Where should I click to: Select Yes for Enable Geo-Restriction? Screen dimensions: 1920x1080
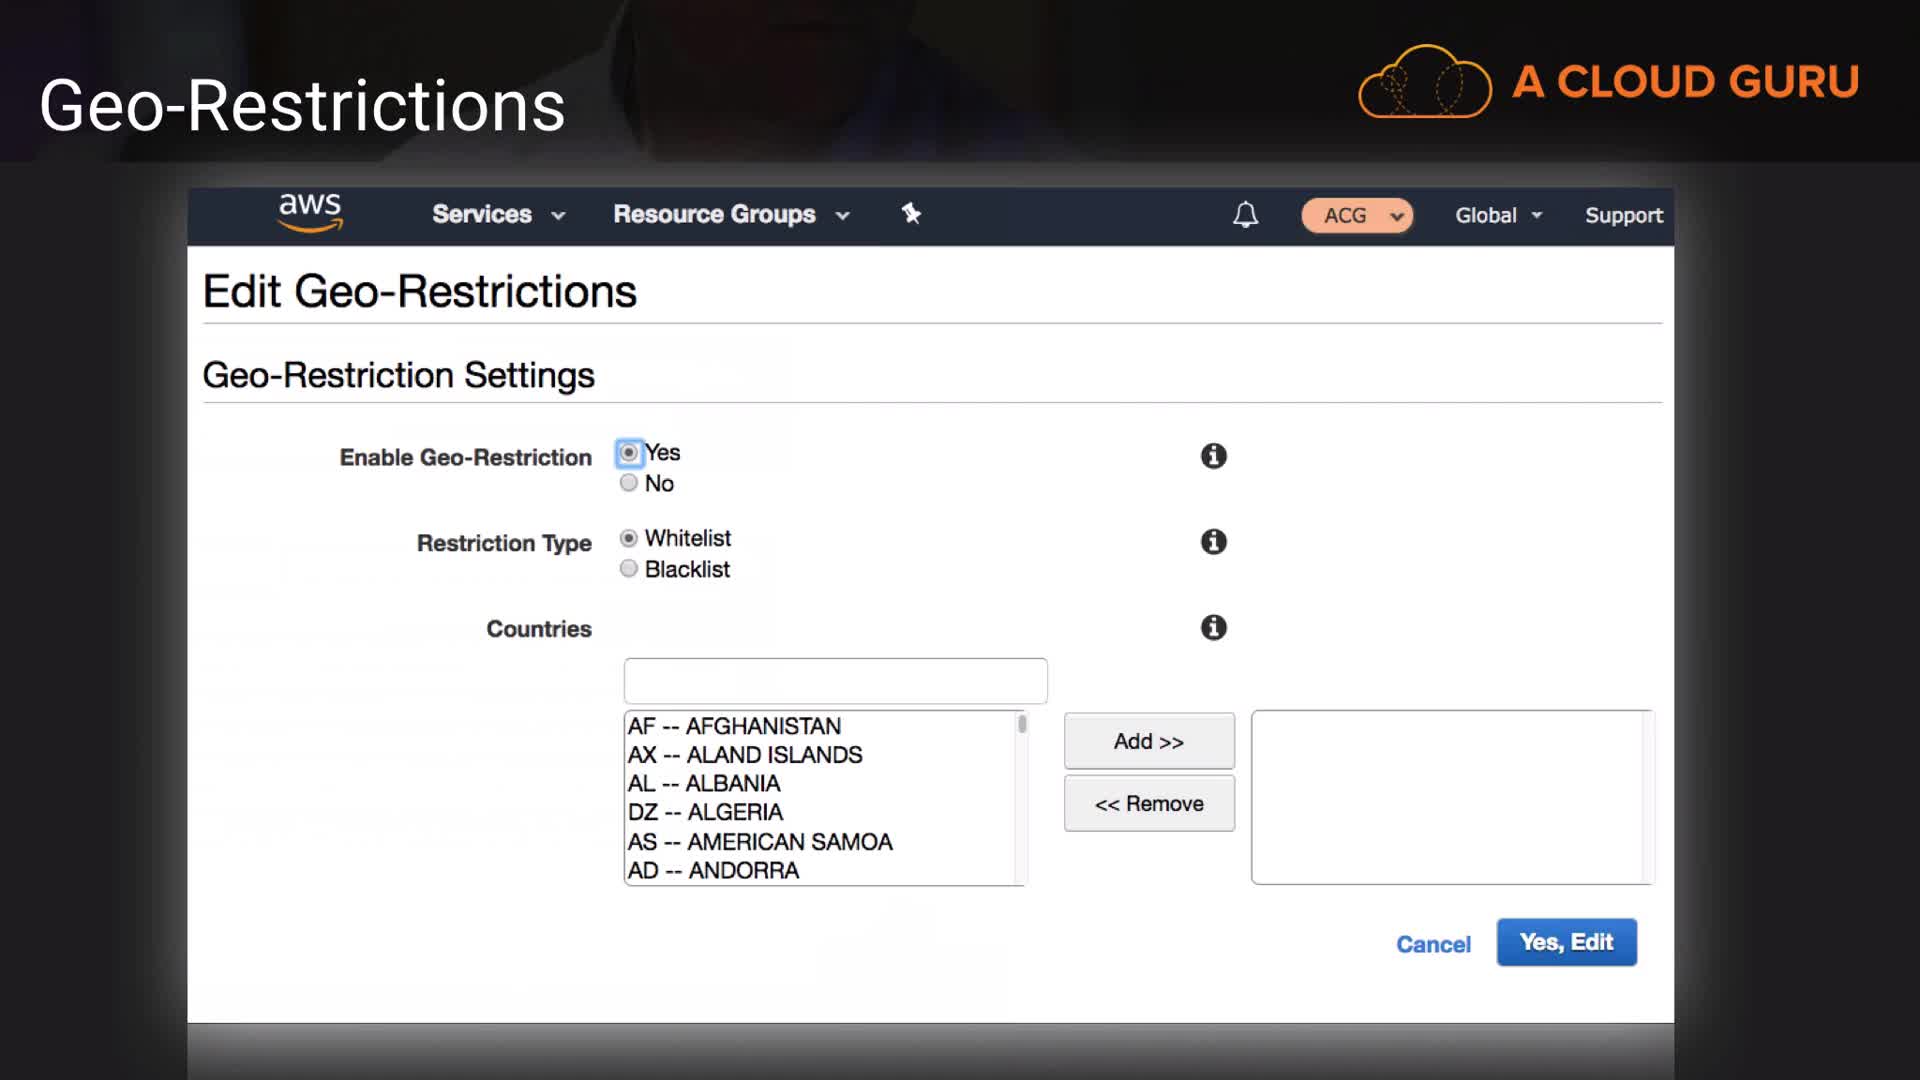629,453
